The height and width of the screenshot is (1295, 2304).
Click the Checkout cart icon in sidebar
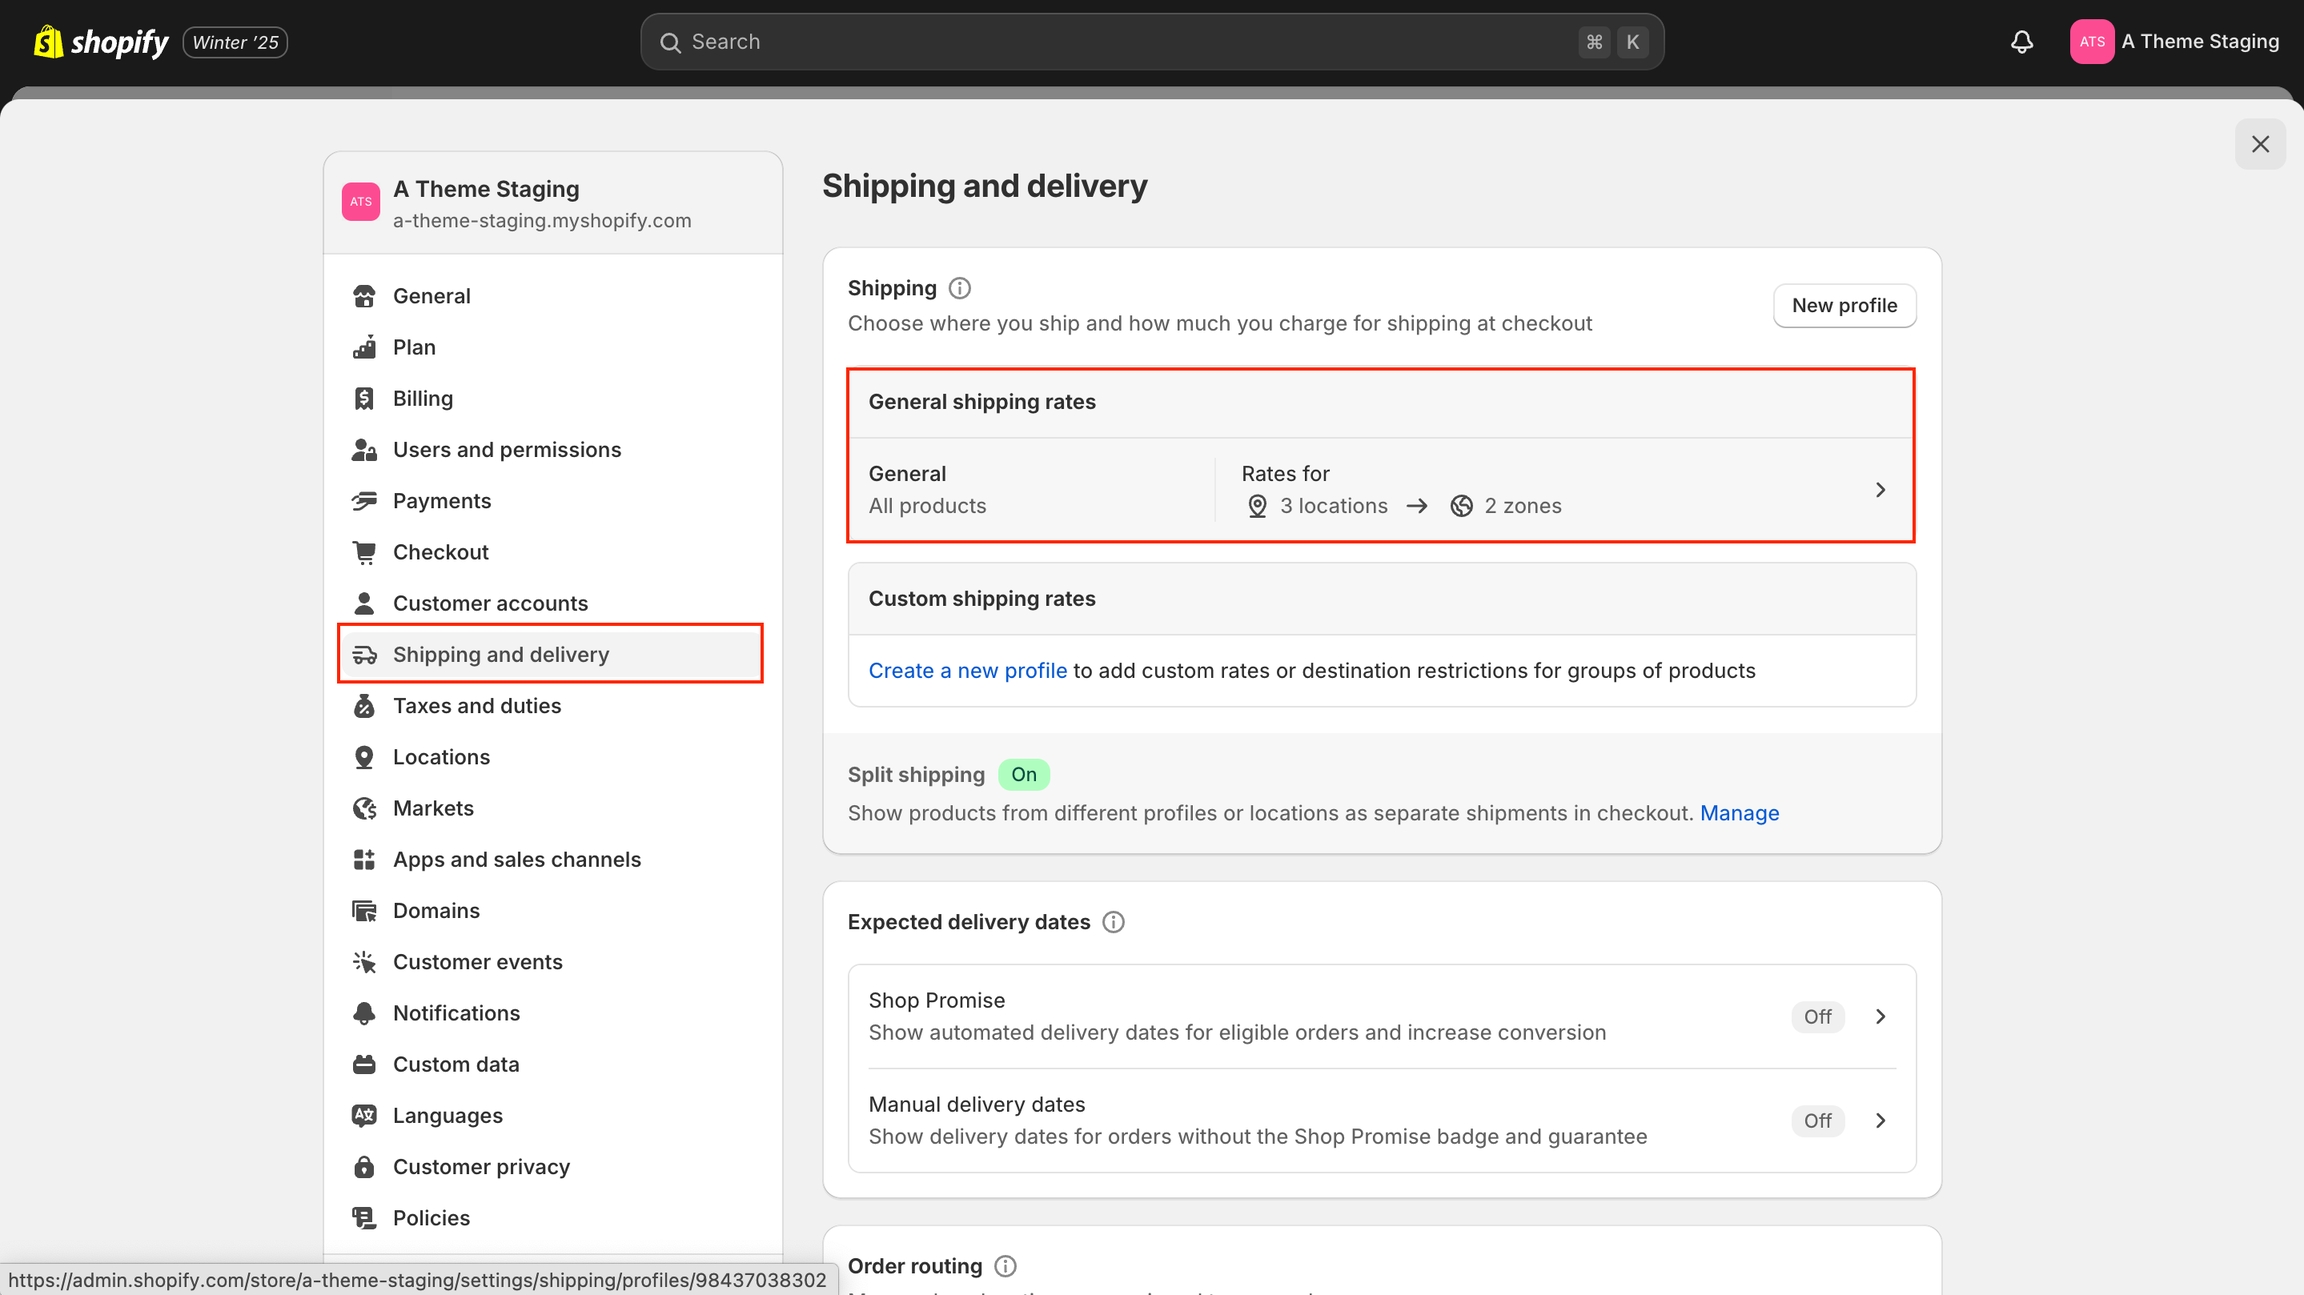[364, 552]
